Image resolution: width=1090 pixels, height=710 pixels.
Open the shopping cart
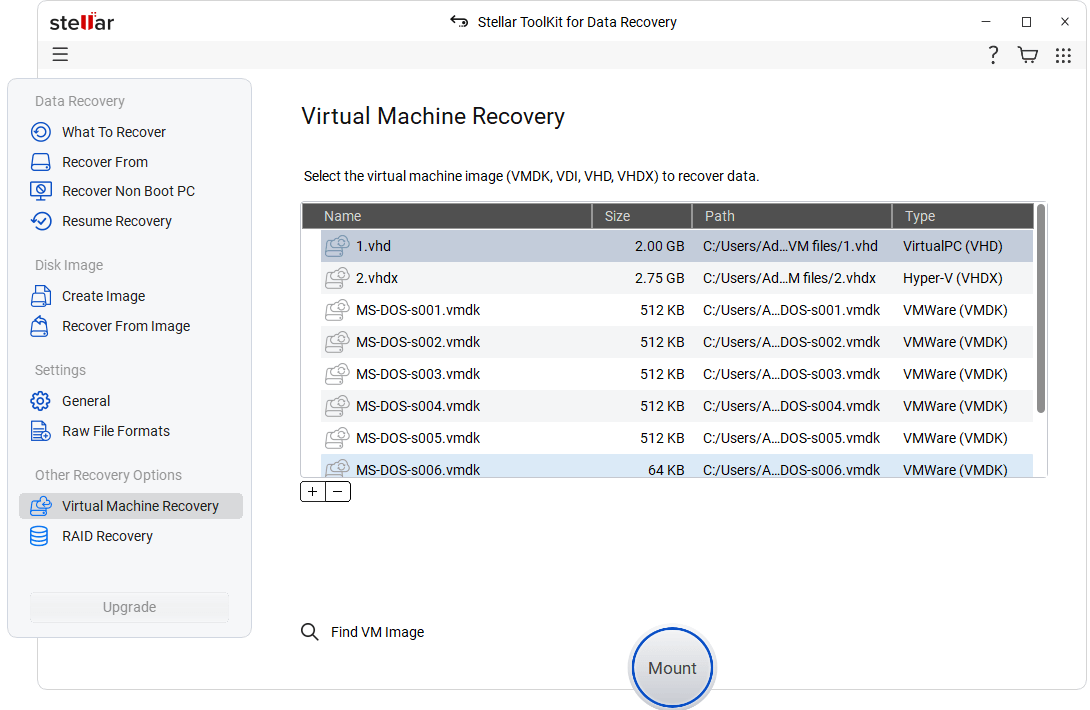tap(1028, 55)
